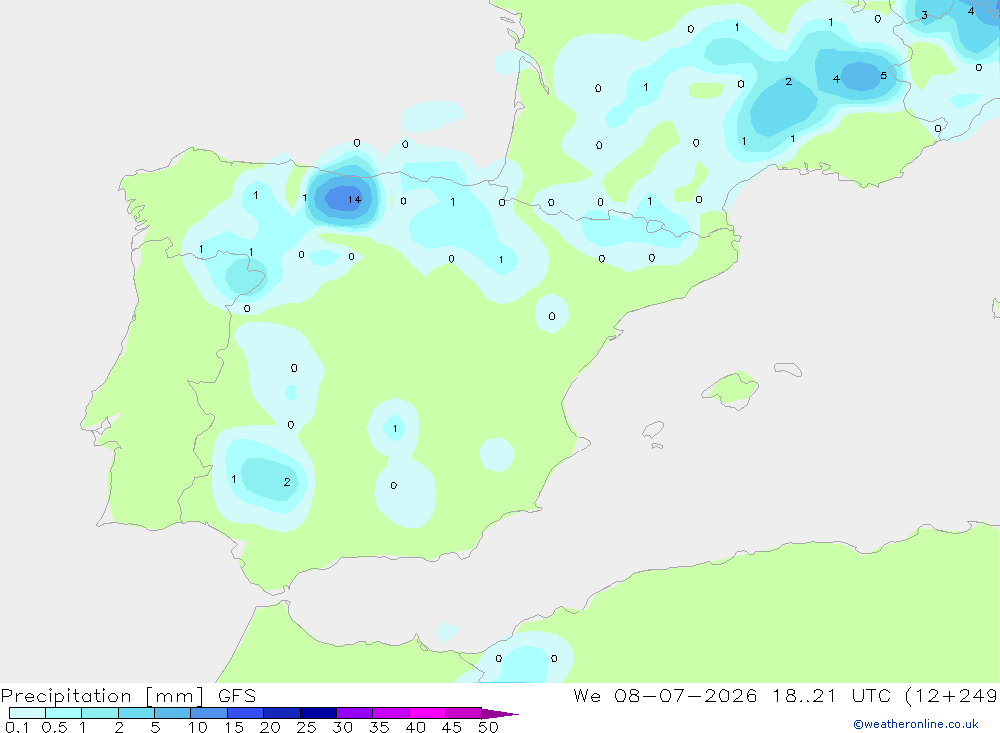
Task: Click the '5' precipitation value over southern France
Action: point(883,76)
